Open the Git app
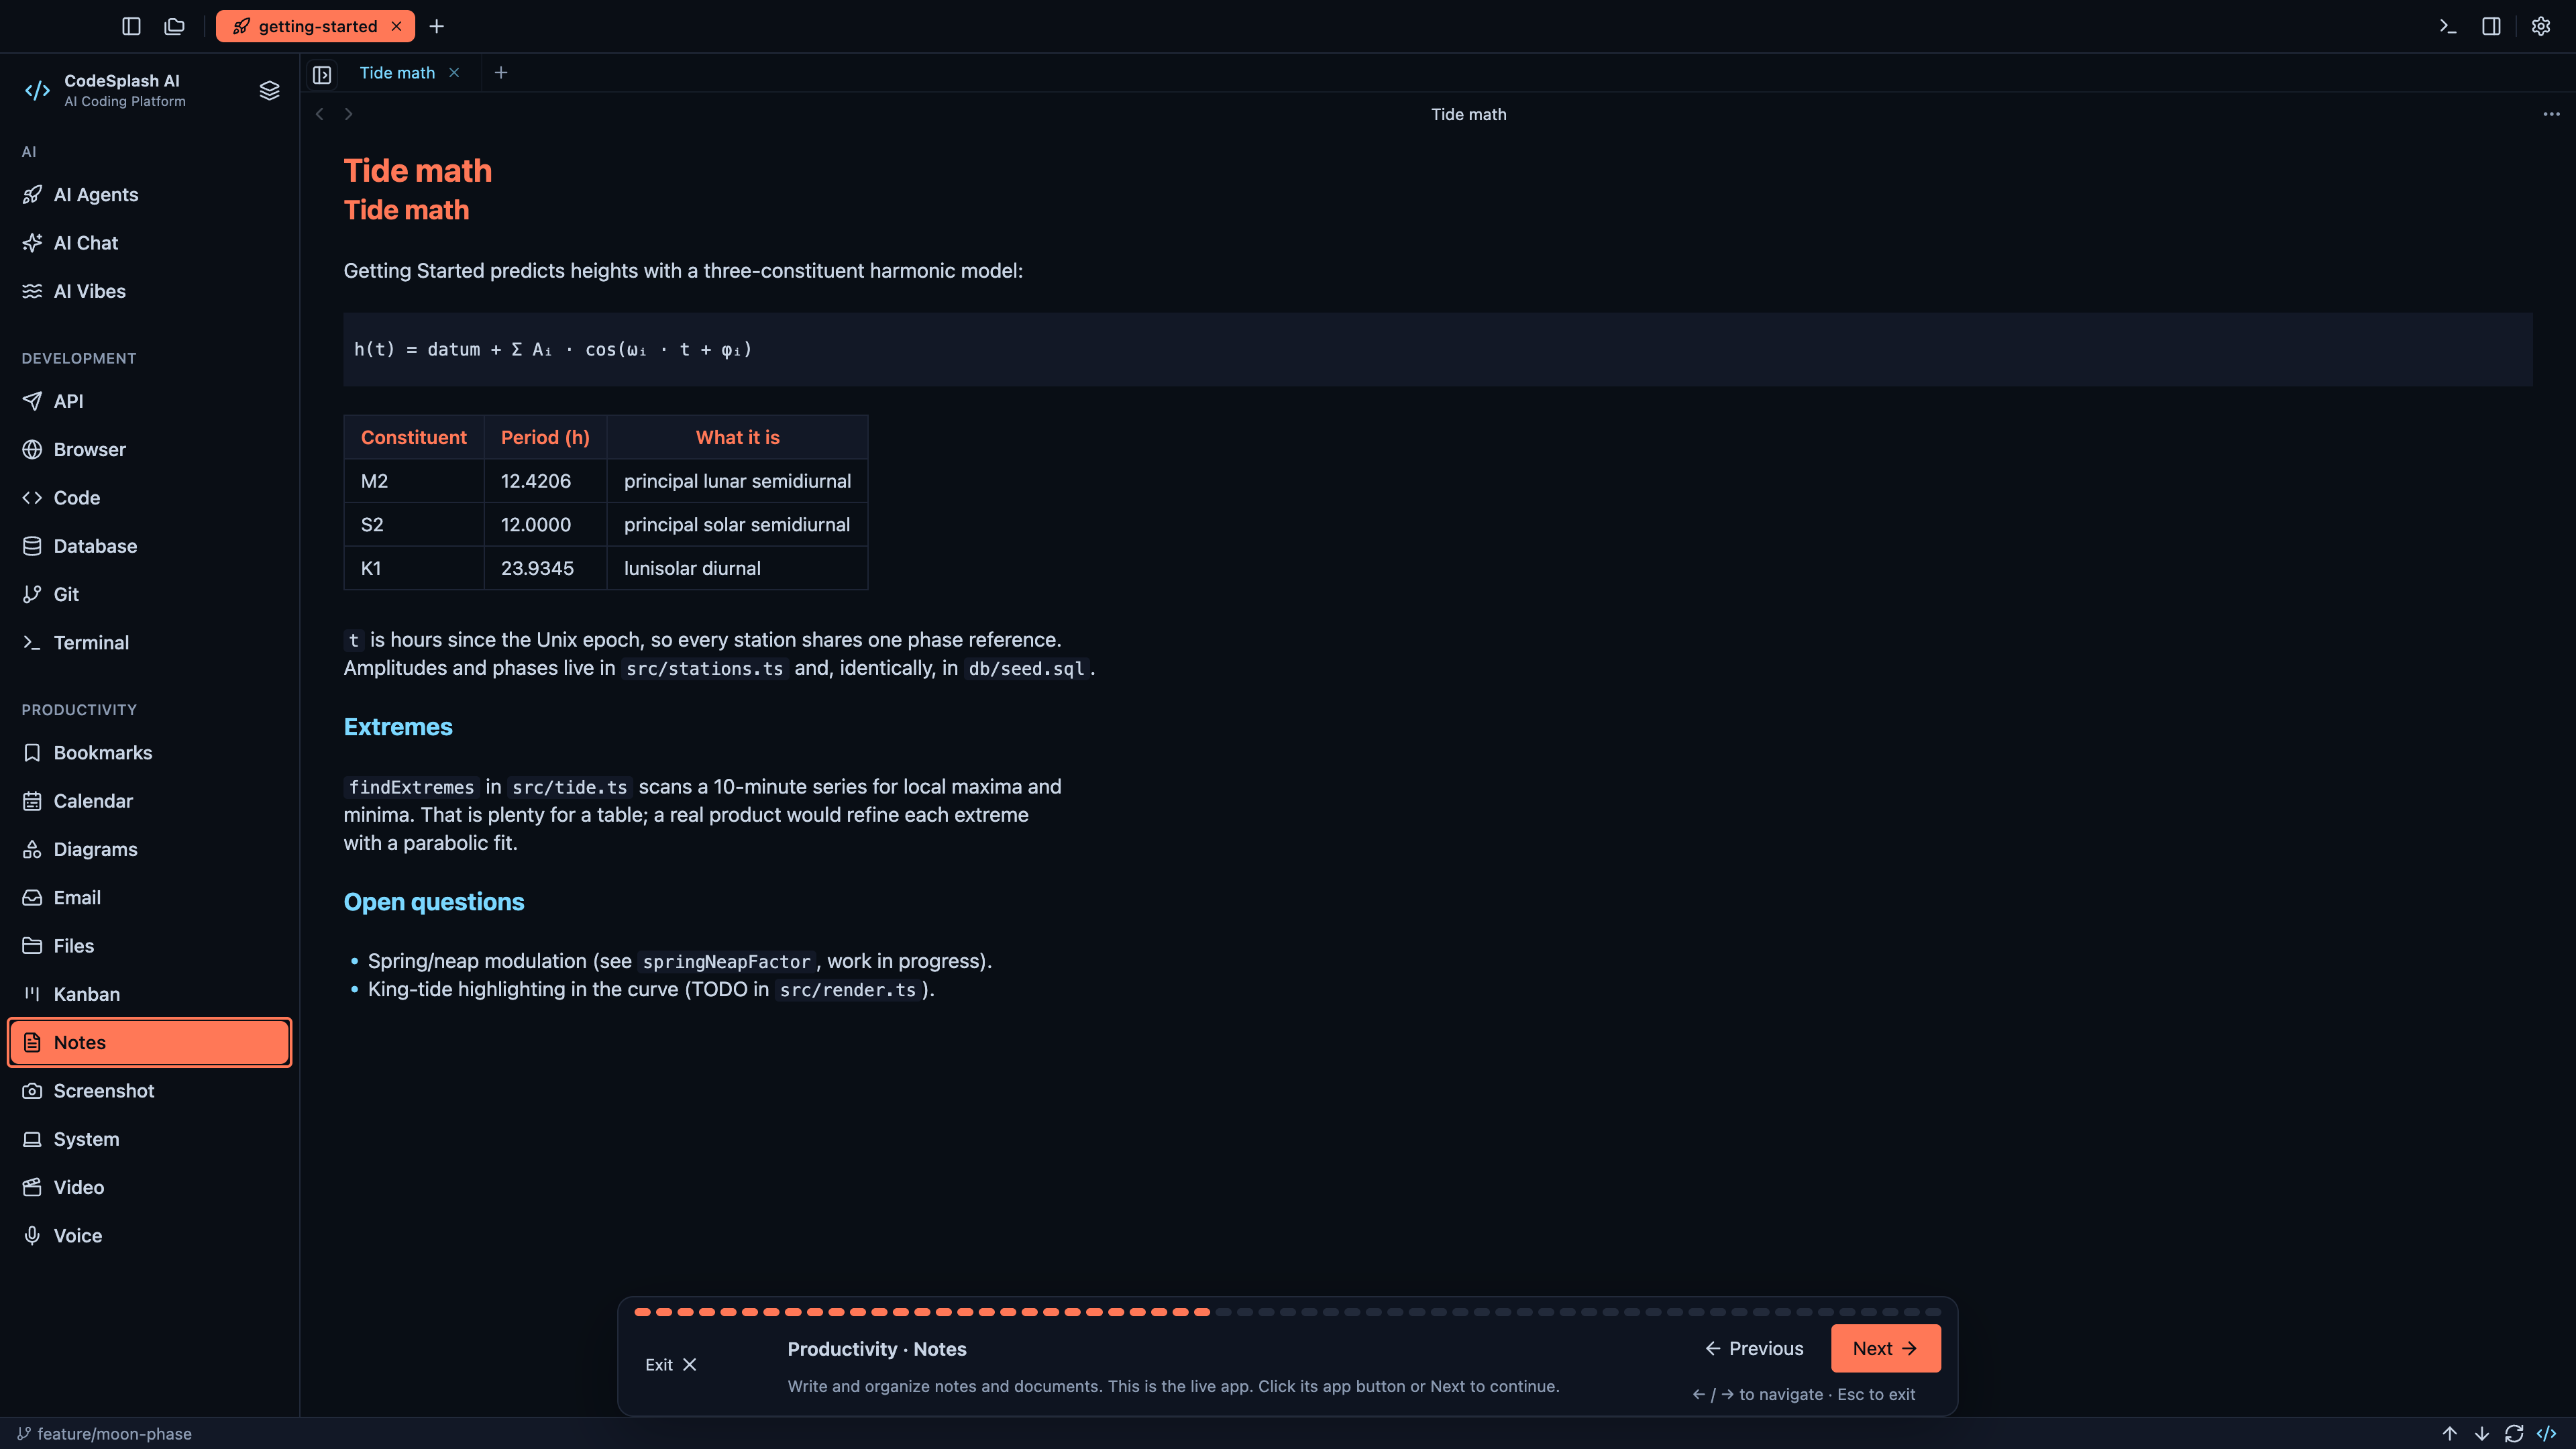The width and height of the screenshot is (2576, 1449). coord(150,594)
